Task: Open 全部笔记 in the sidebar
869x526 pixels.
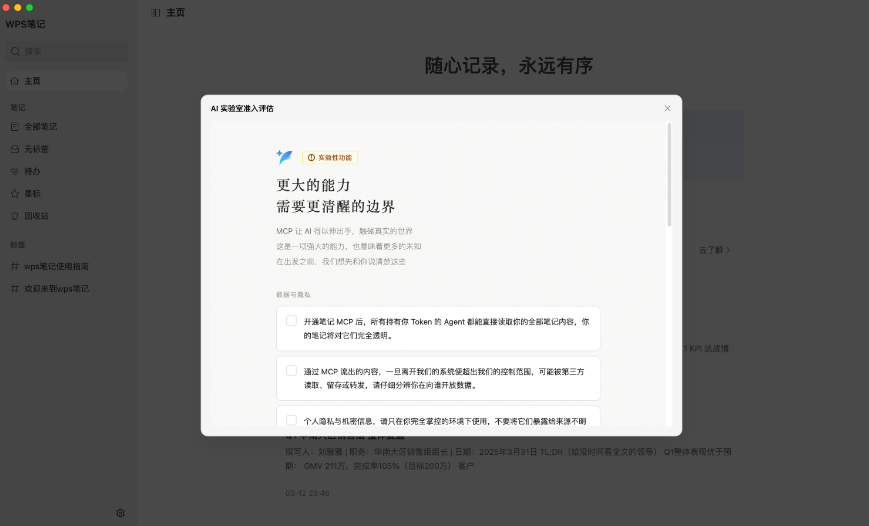Action: tap(67, 126)
